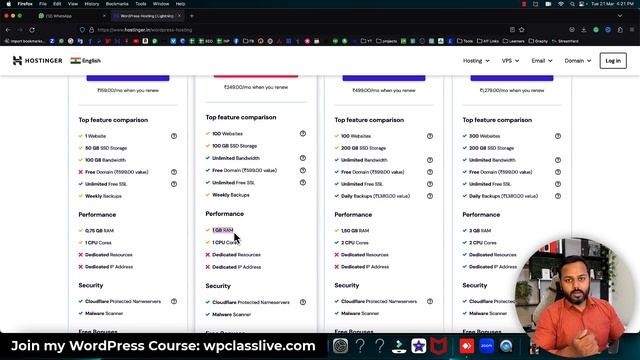Info icon for Free Domain in ₹159 renewal plan
640x360 pixels.
pos(174,172)
